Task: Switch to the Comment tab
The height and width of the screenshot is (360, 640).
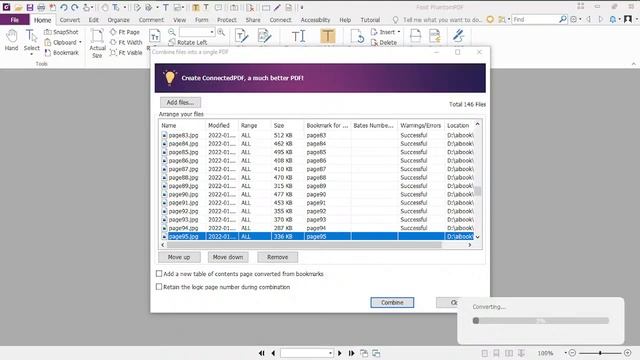Action: 151,20
